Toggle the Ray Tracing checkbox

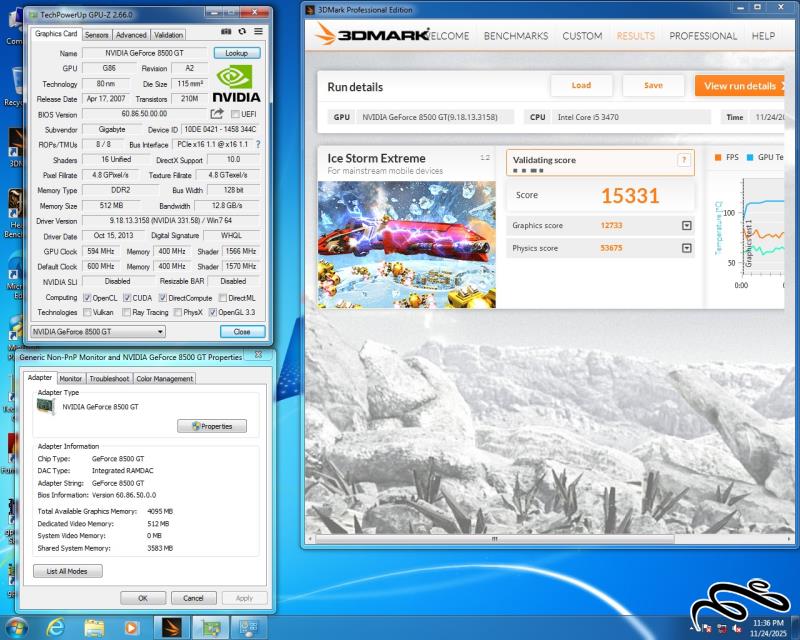coord(138,312)
